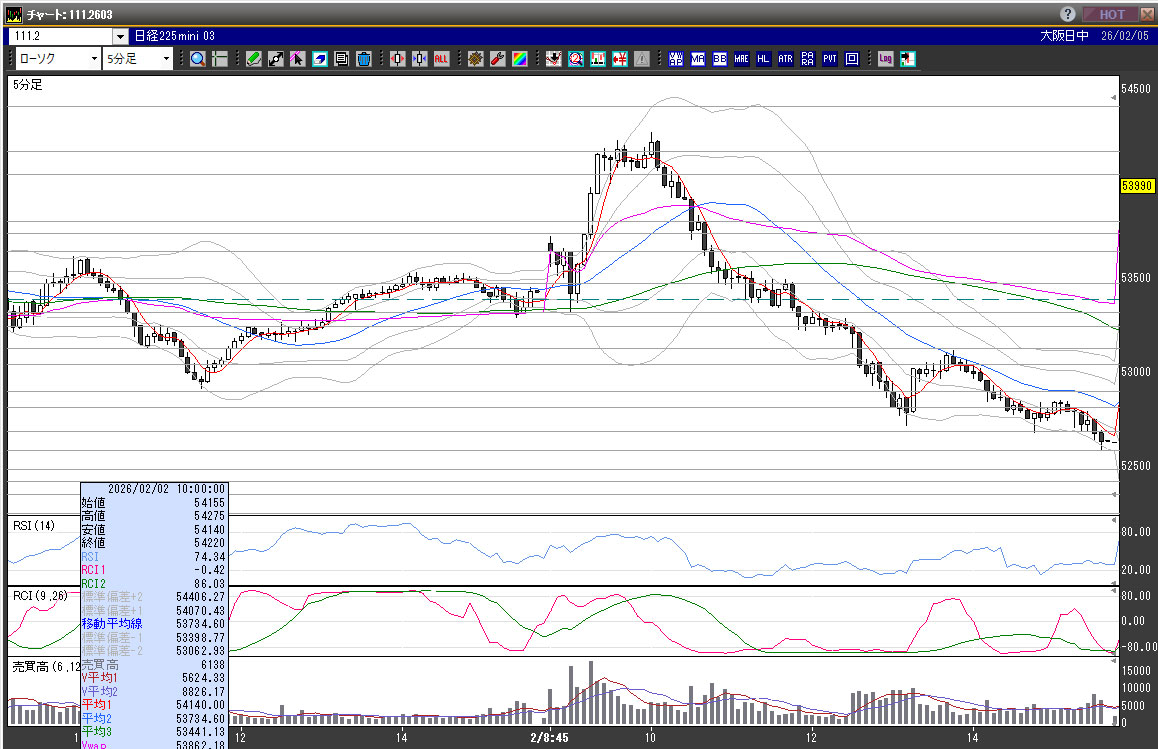Select the pencil drawing tool icon
This screenshot has height=749, width=1158.
click(x=254, y=59)
